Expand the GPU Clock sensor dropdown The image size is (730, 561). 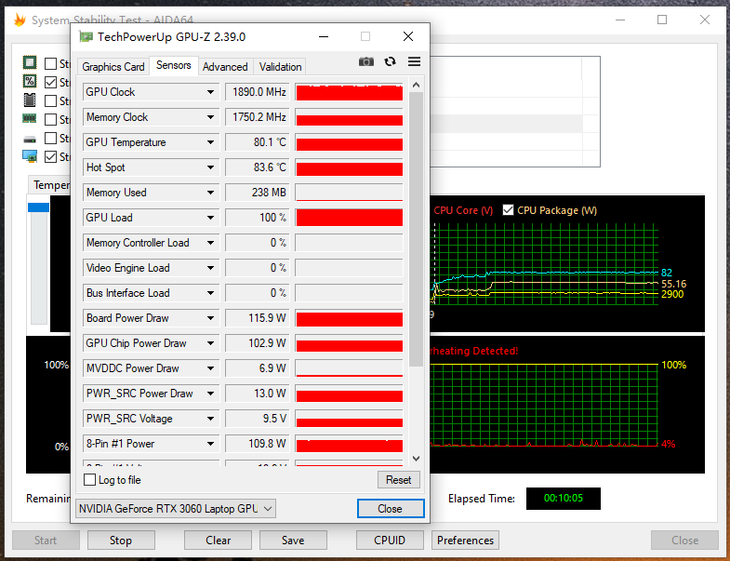click(210, 92)
